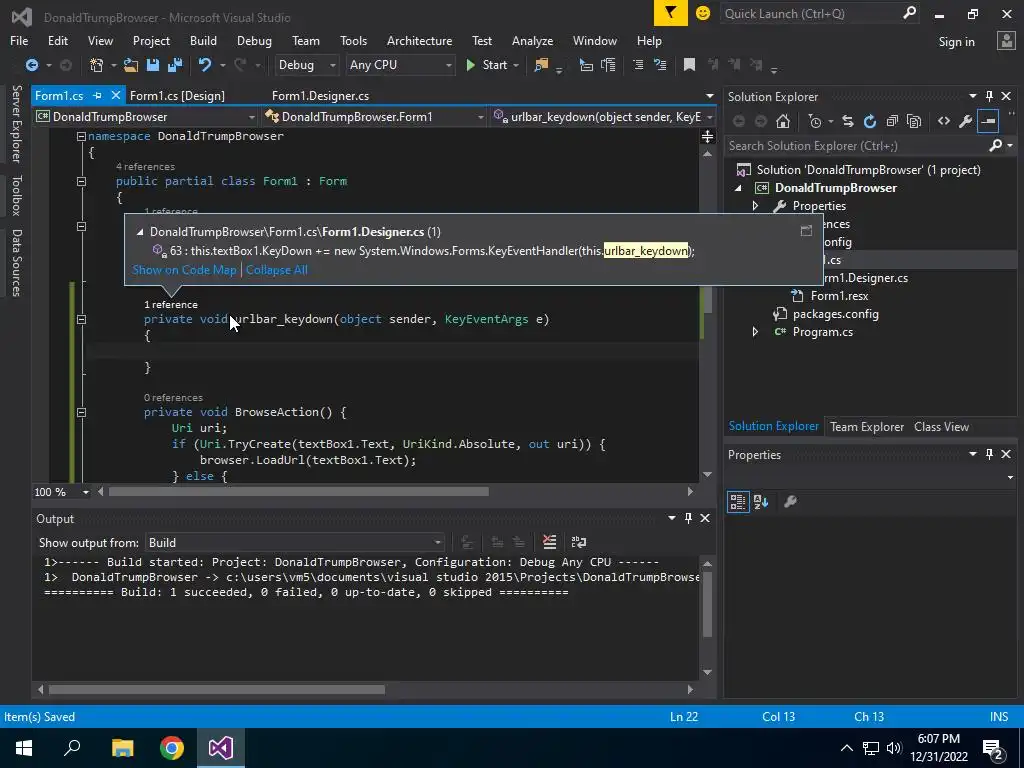Click View Code icon in Solution Explorer
1024x768 pixels.
click(944, 121)
